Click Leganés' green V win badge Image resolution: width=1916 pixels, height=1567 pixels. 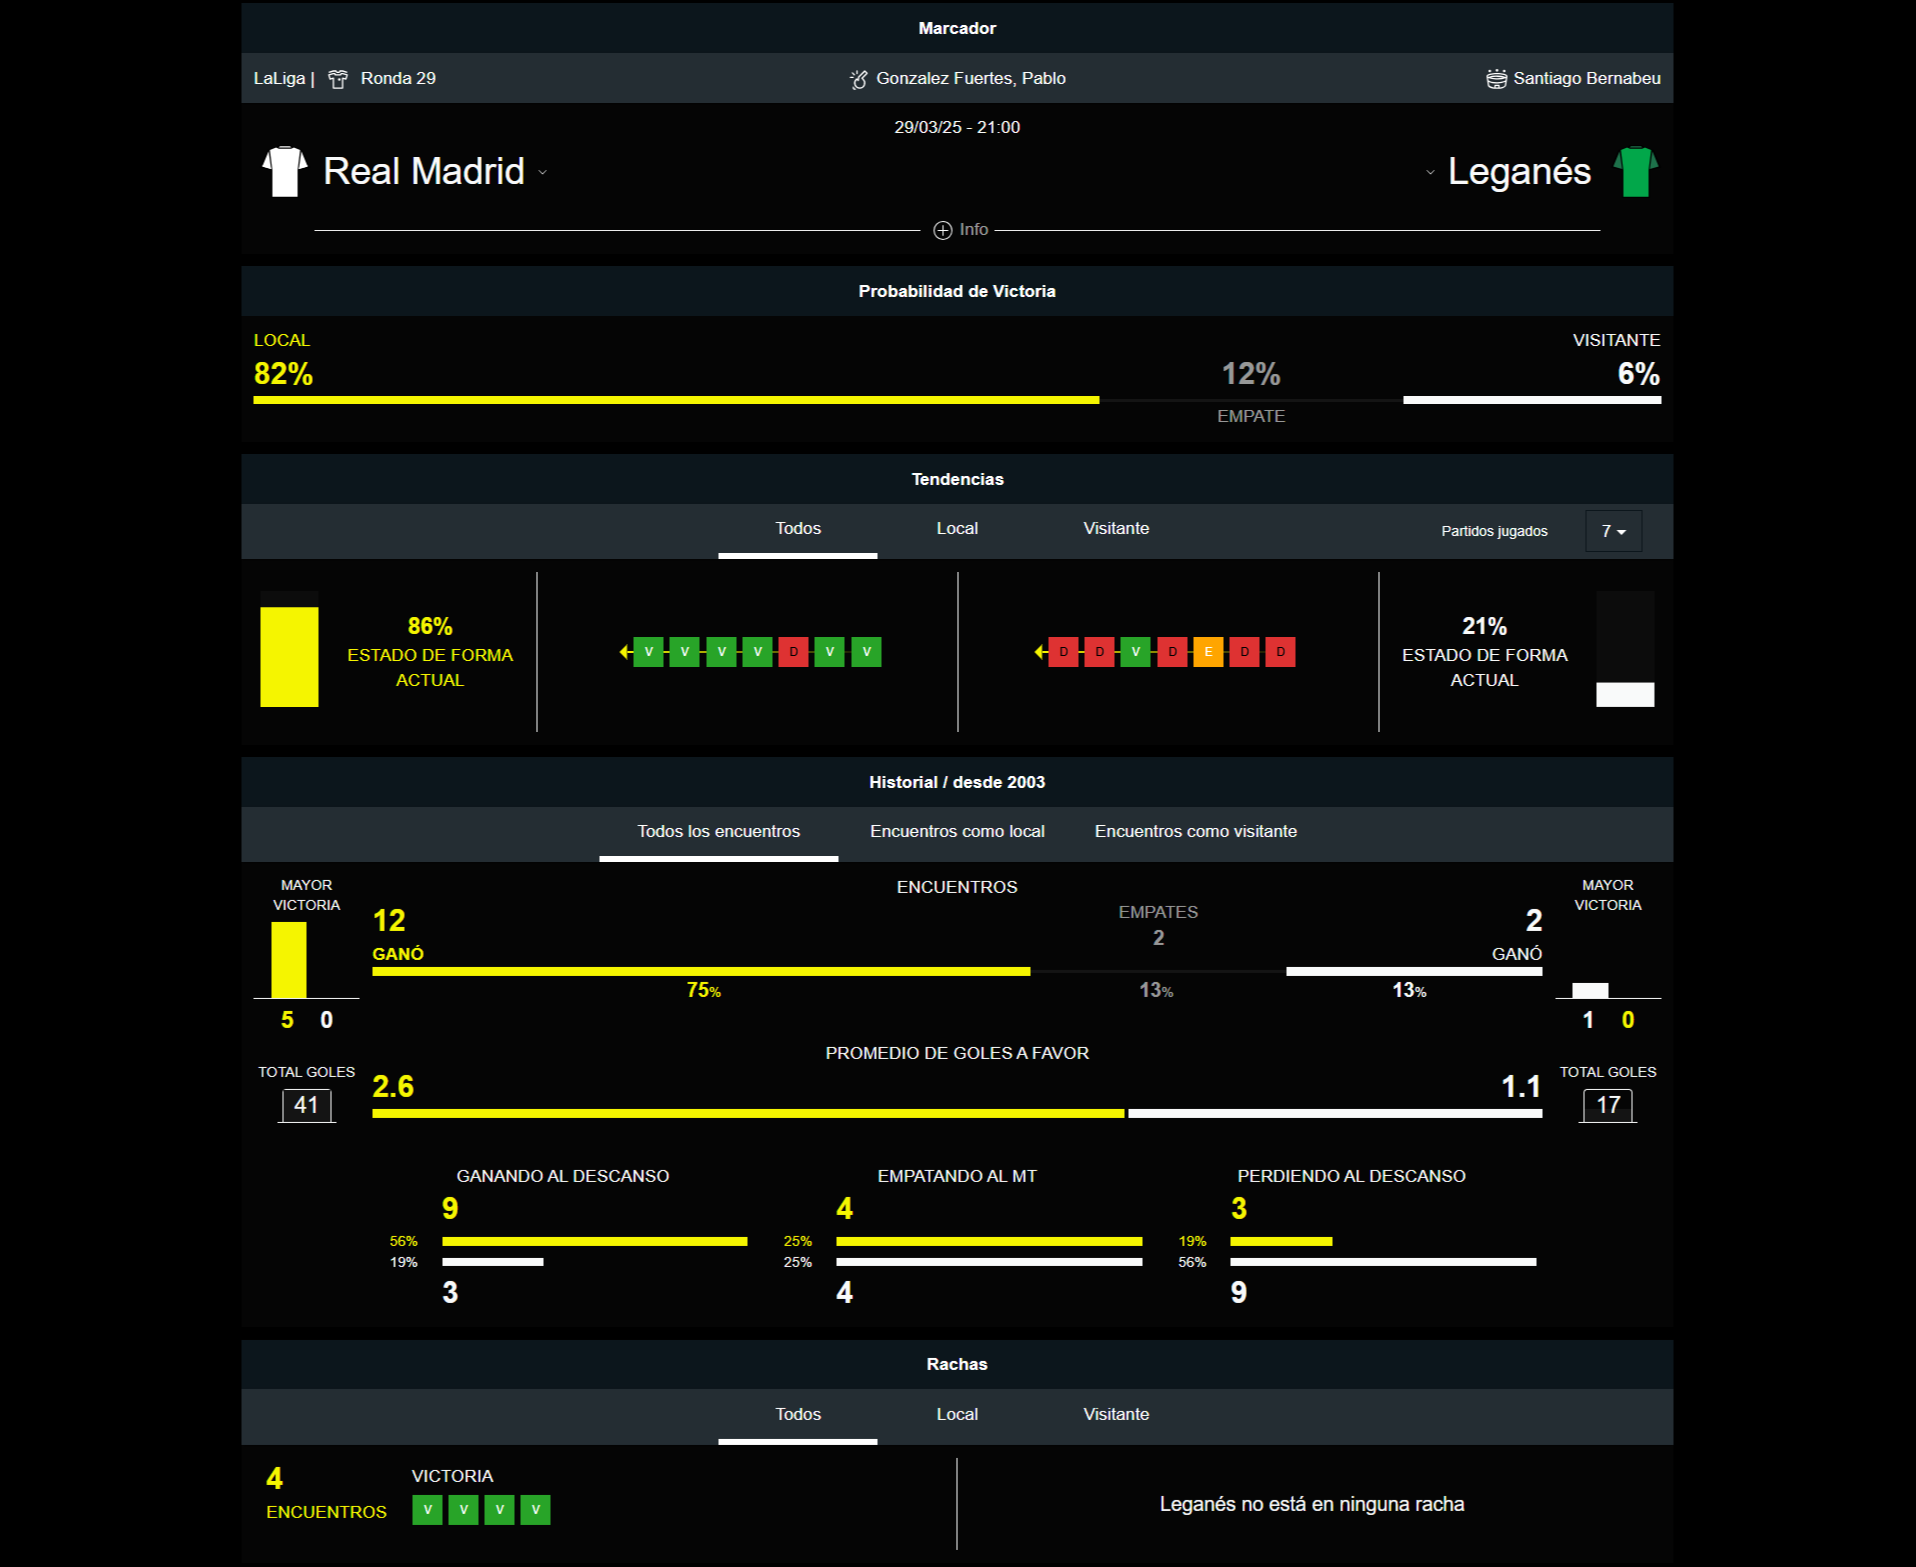coord(1135,652)
